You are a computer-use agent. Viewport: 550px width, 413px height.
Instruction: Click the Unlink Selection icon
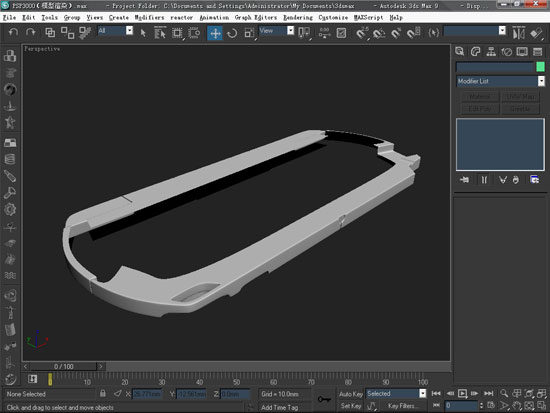click(x=67, y=33)
